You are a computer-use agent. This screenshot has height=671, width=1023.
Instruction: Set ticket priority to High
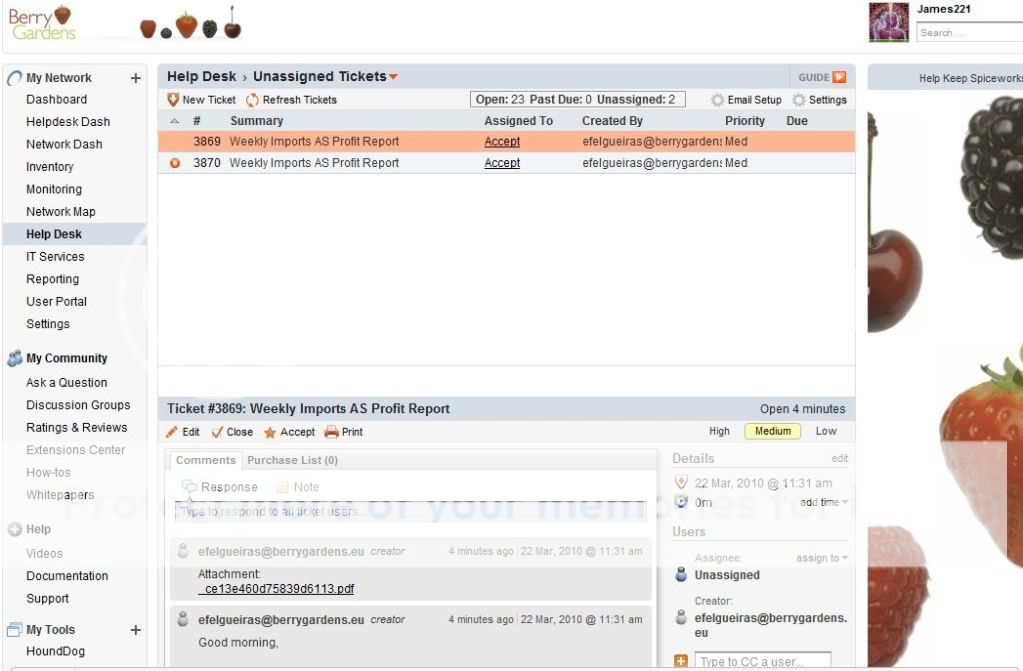718,431
